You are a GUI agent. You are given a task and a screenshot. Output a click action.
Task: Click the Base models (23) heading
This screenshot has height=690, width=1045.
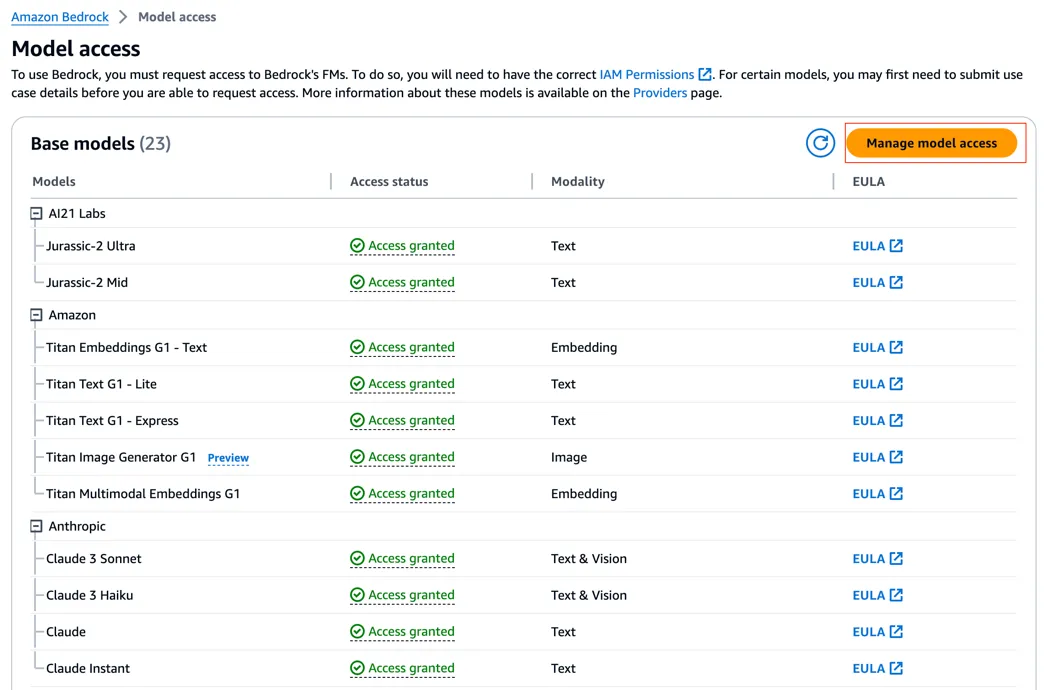click(101, 143)
